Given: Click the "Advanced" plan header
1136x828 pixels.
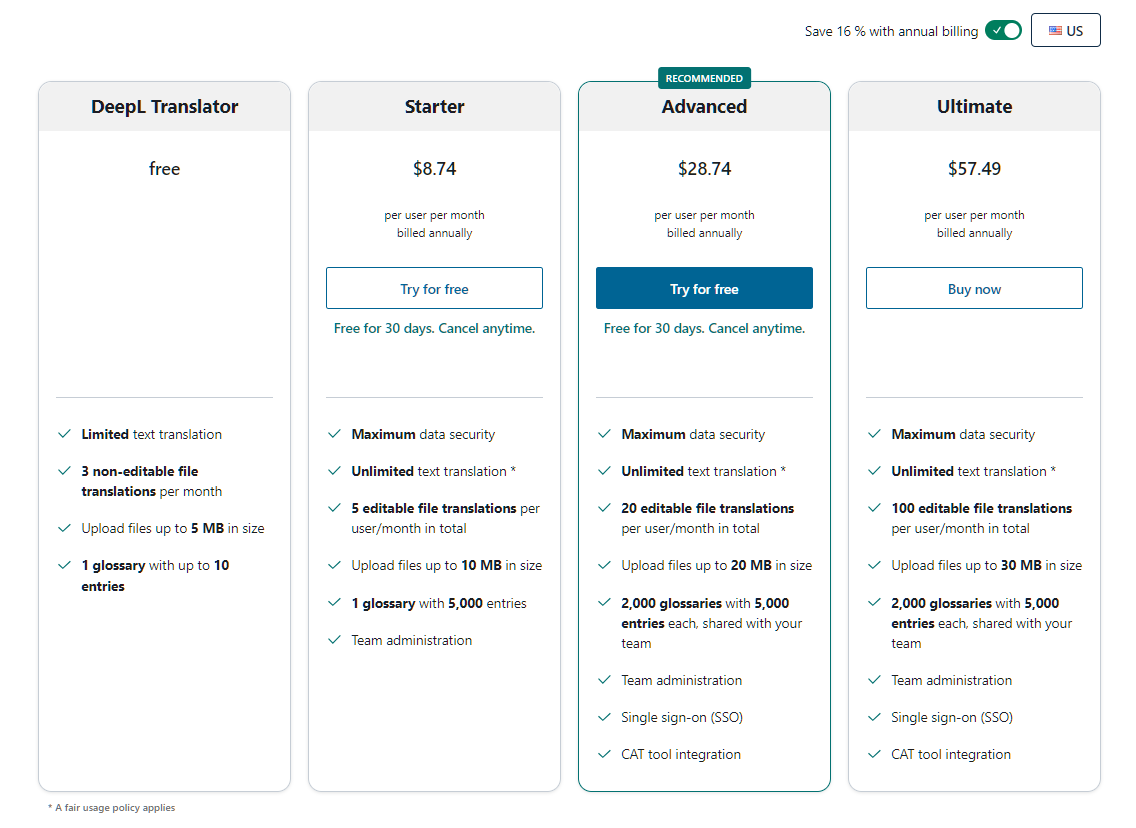Looking at the screenshot, I should (x=704, y=106).
